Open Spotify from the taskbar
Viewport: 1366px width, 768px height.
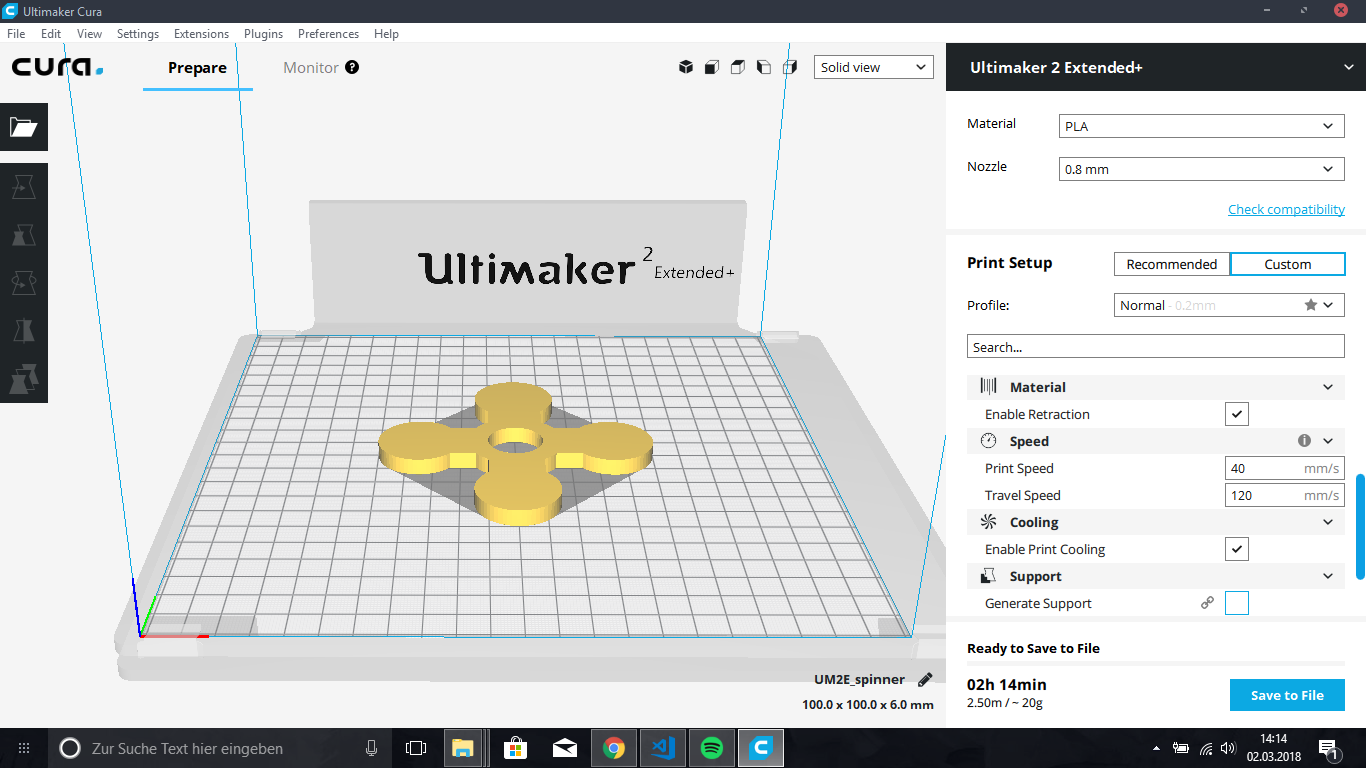712,748
